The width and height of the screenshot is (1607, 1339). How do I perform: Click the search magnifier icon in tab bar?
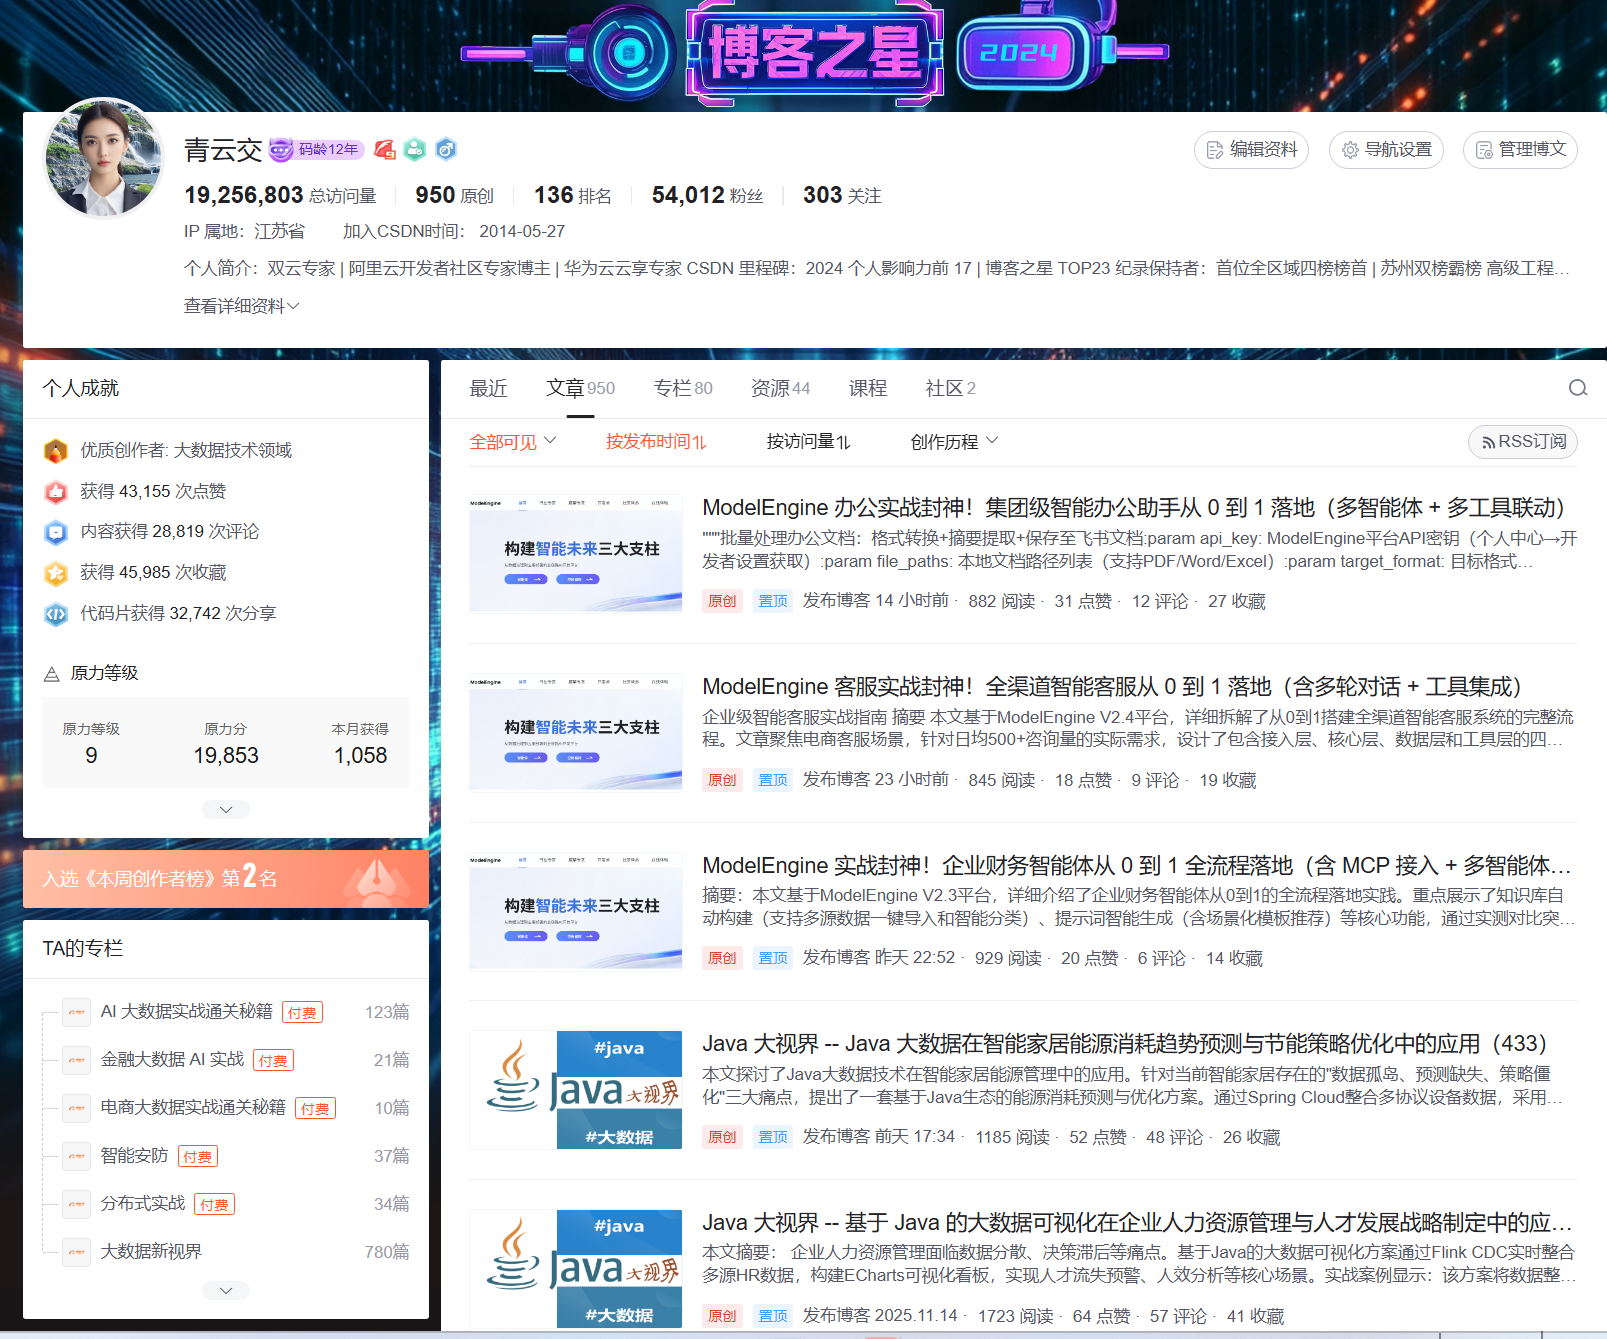pyautogui.click(x=1578, y=388)
